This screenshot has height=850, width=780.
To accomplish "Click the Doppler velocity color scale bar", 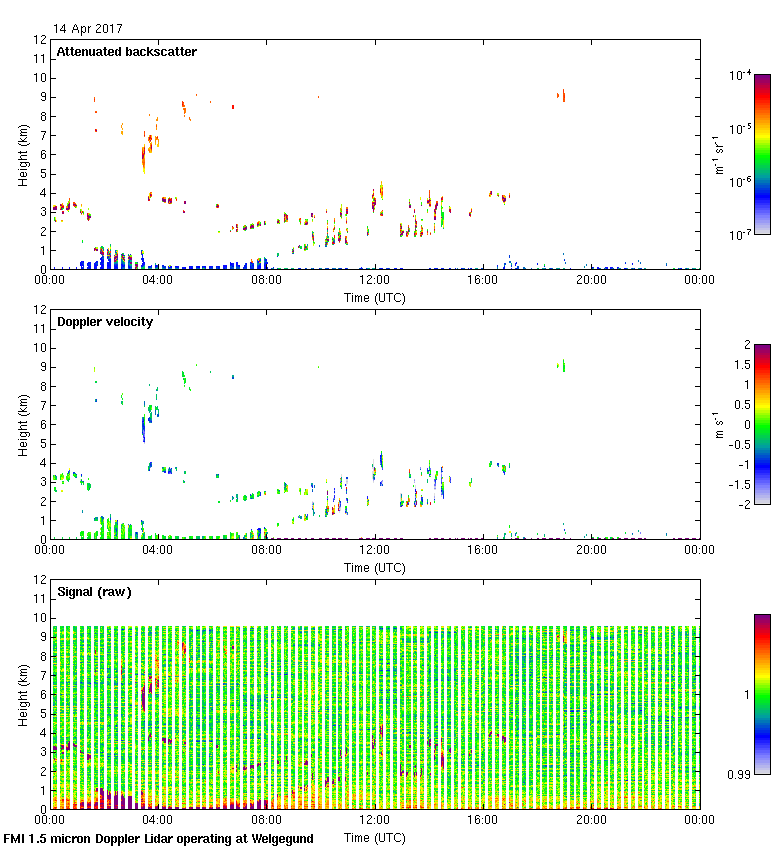I will click(762, 424).
